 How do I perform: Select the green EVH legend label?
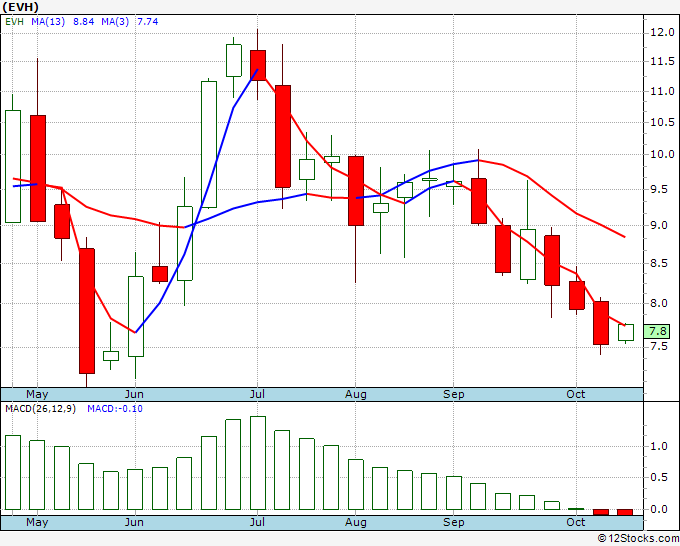15,22
